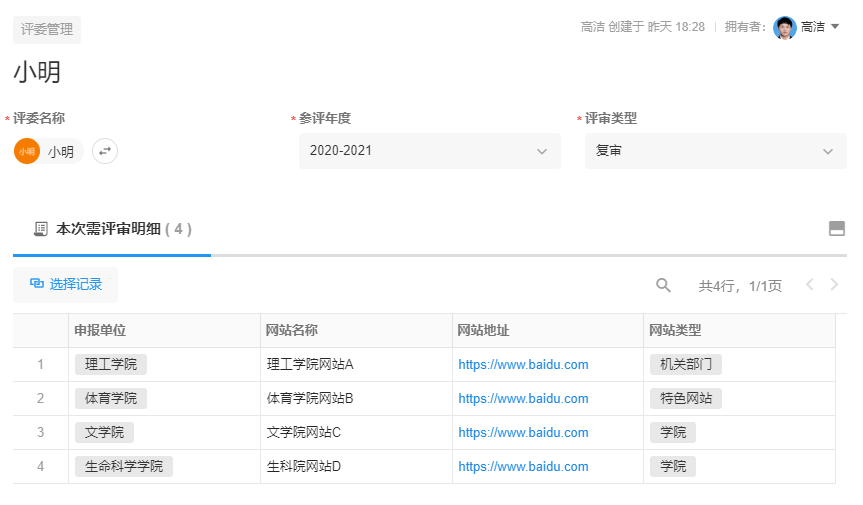Click the 评委管理 breadcrumb tag
The width and height of the screenshot is (863, 505).
[47, 29]
